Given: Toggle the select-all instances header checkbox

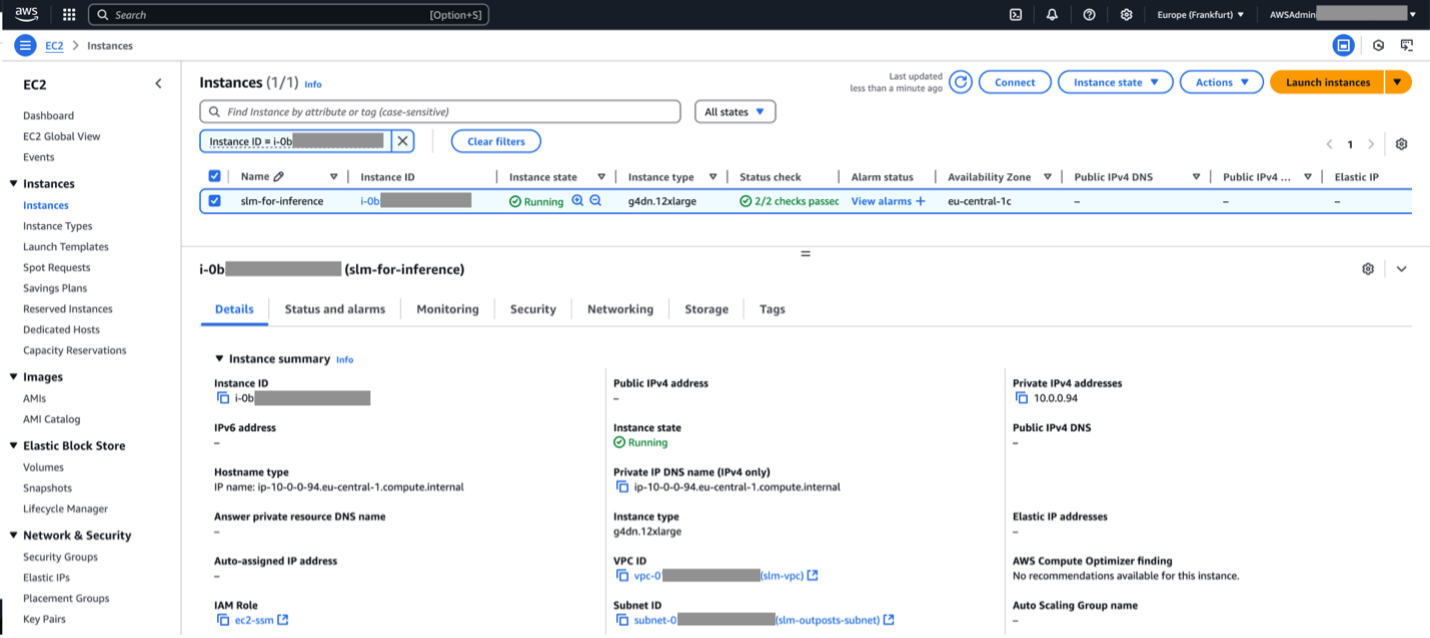Looking at the screenshot, I should [214, 177].
